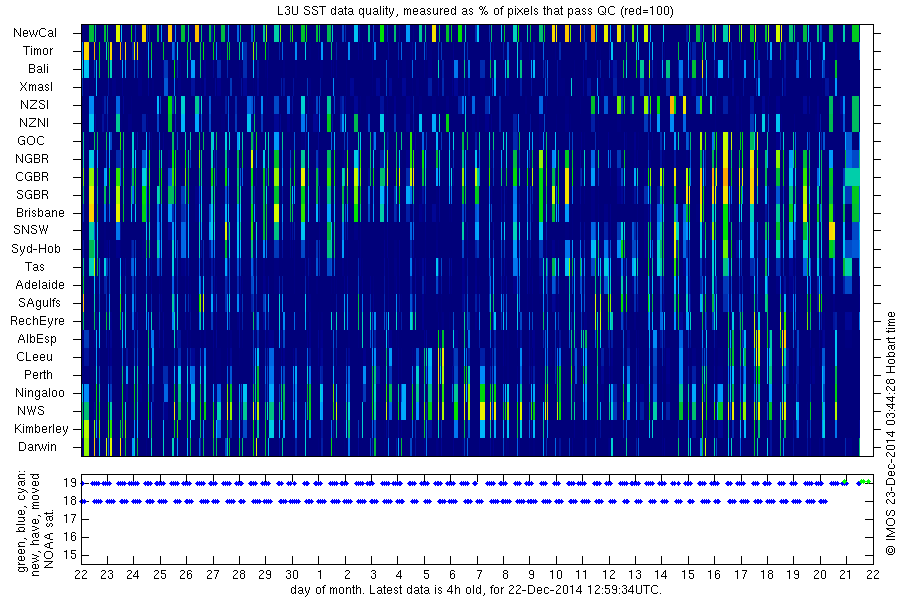Click satellite number 19 on lower axis
This screenshot has width=900, height=600.
click(70, 483)
